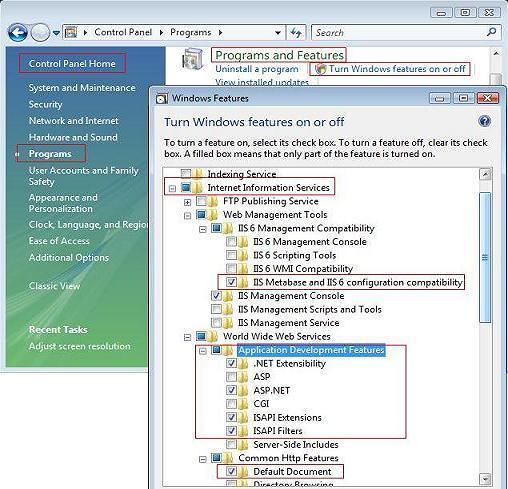
Task: Toggle Internet Information Services checkbox
Action: coord(186,187)
